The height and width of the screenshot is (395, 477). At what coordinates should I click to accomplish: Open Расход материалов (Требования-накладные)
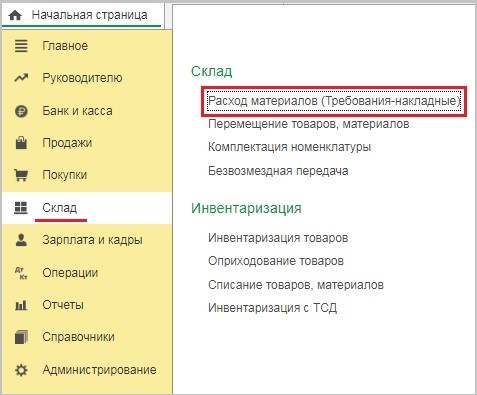pos(334,101)
